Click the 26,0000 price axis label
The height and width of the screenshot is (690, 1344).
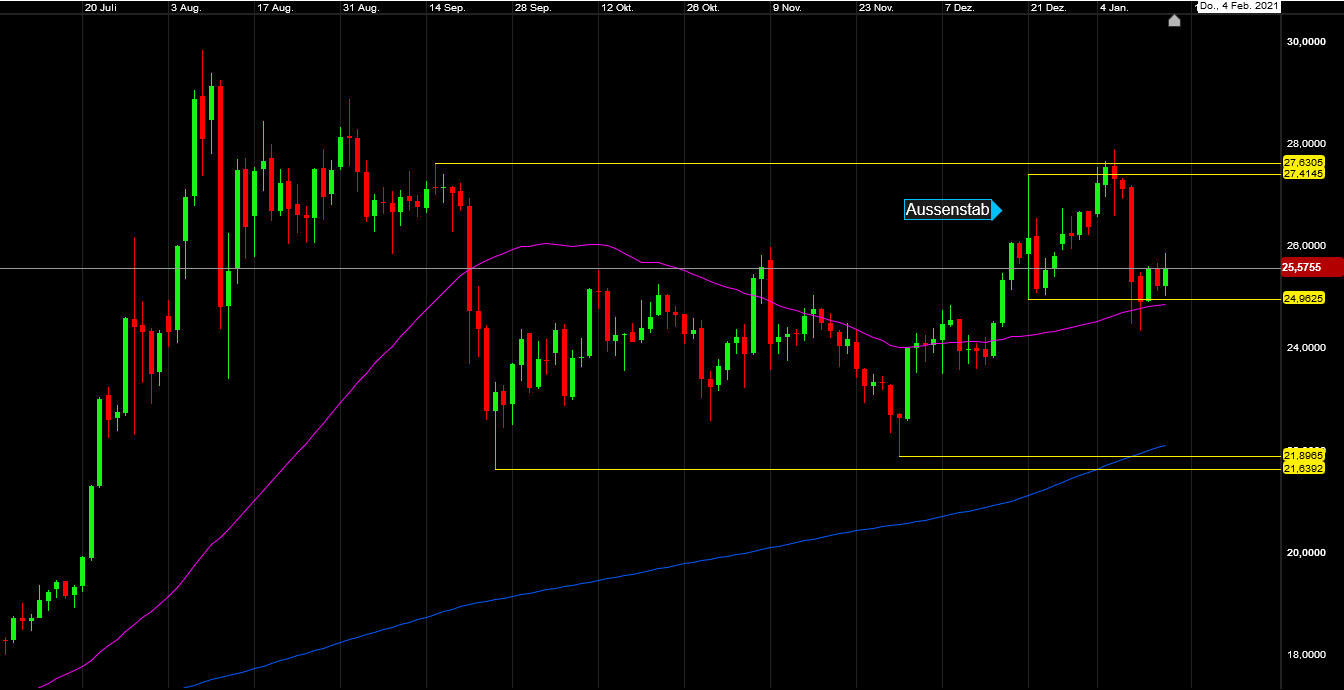[1305, 246]
